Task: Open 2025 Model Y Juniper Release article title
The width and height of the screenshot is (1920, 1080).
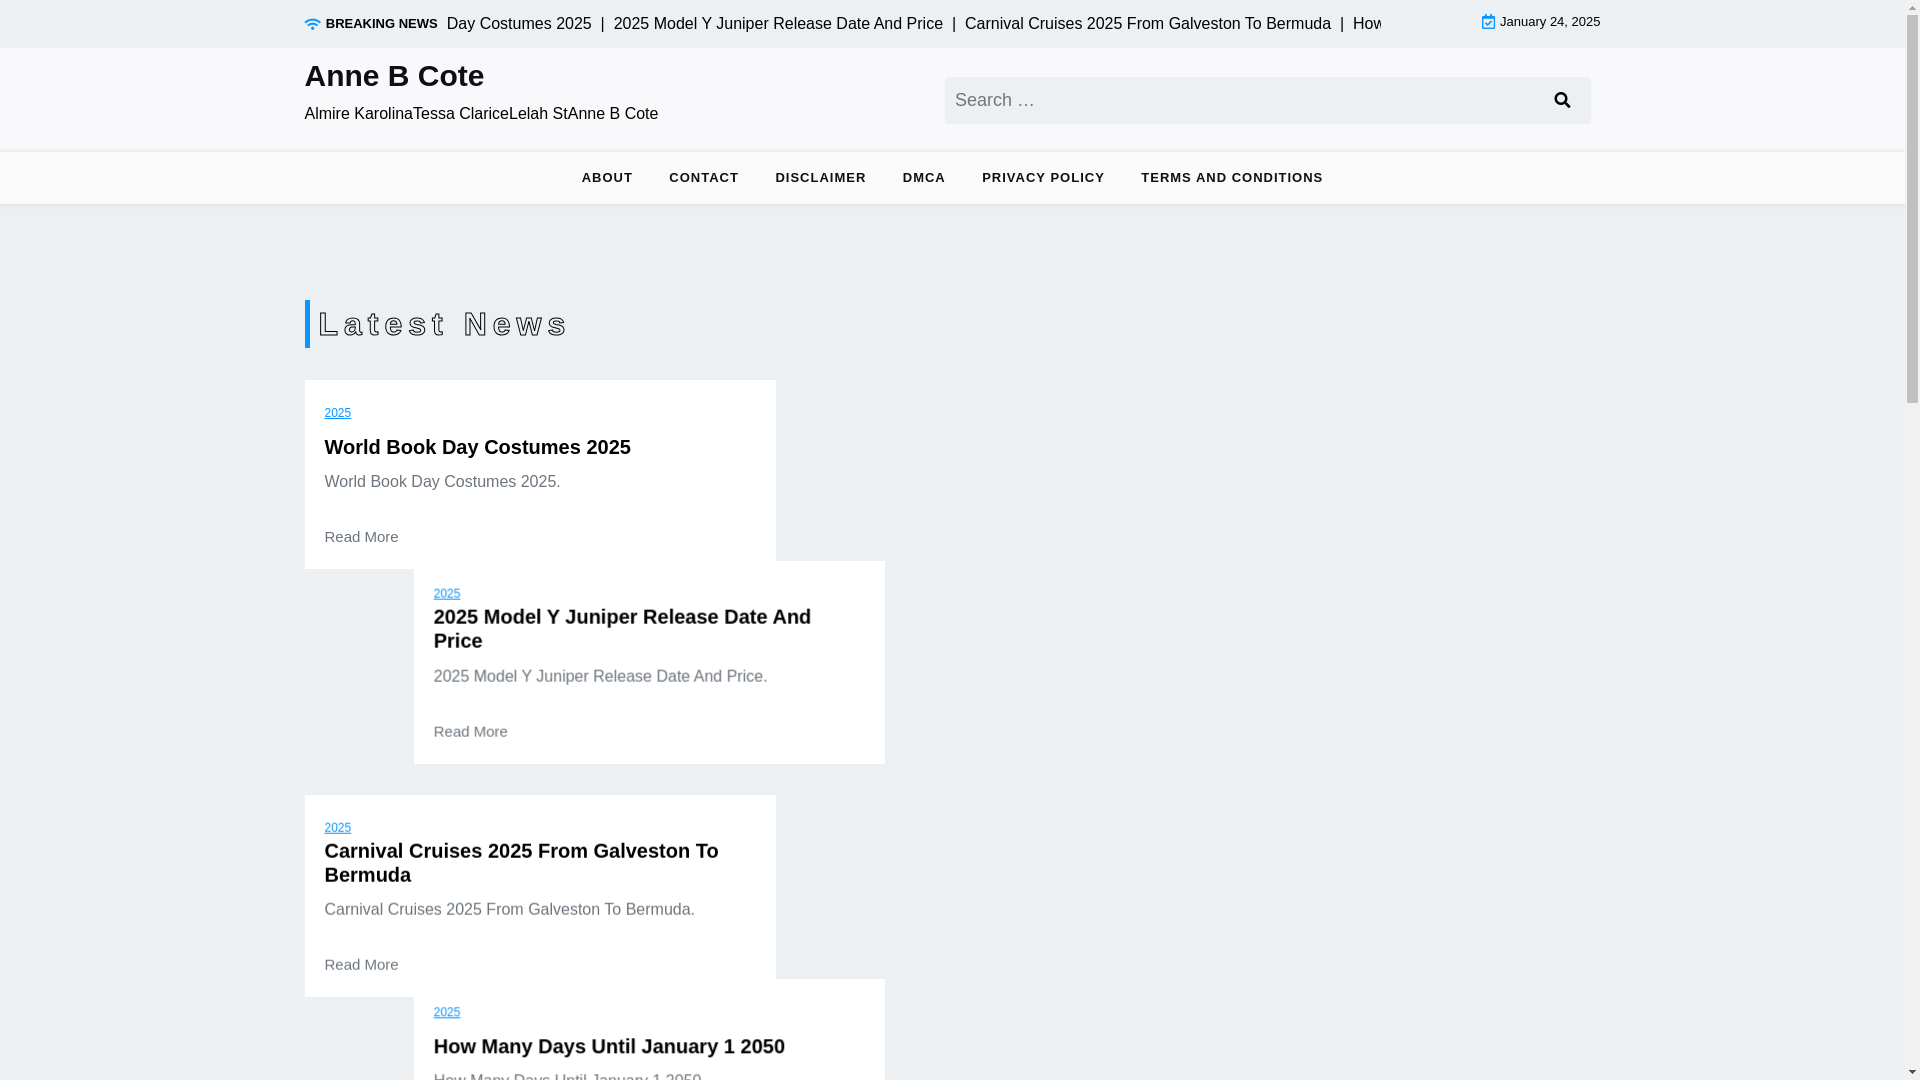Action: coord(622,629)
